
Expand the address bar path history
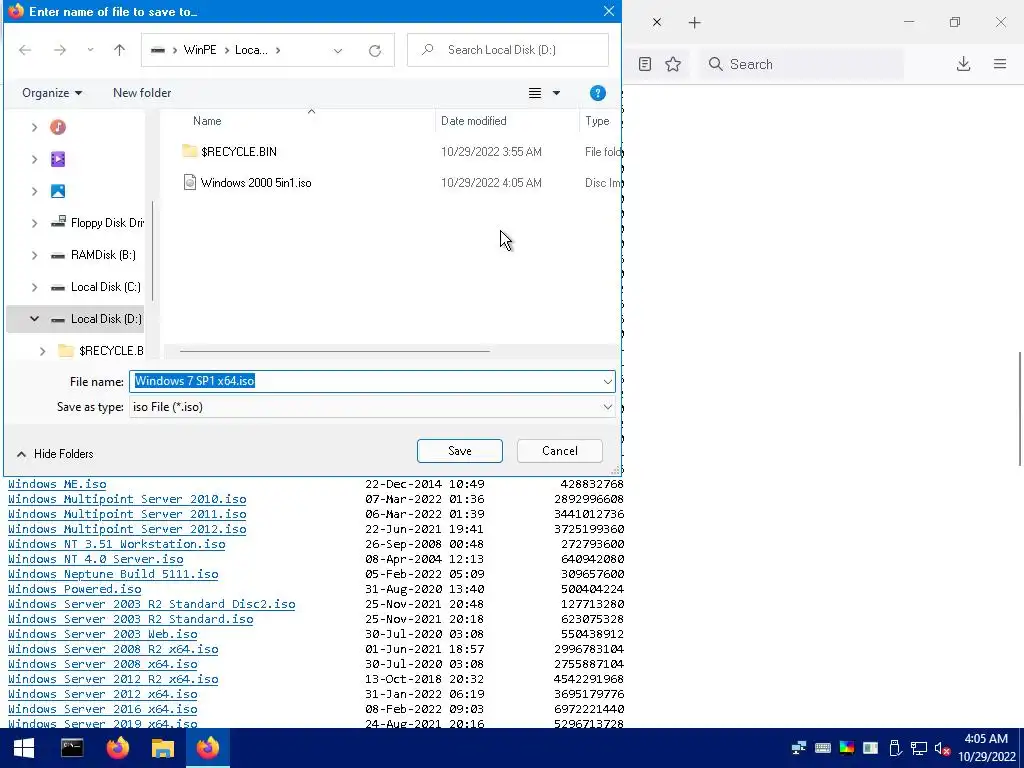338,50
